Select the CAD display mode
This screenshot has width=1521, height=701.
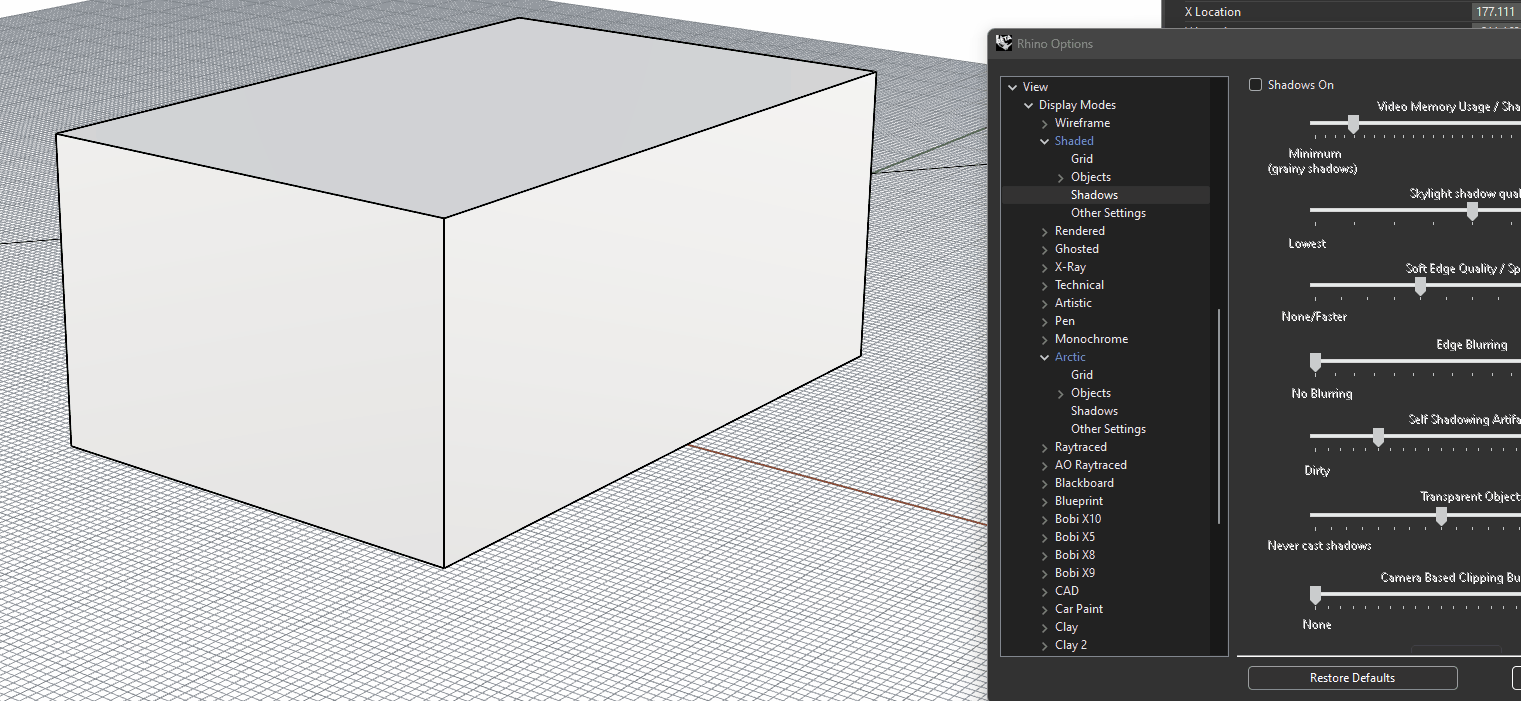tap(1067, 591)
